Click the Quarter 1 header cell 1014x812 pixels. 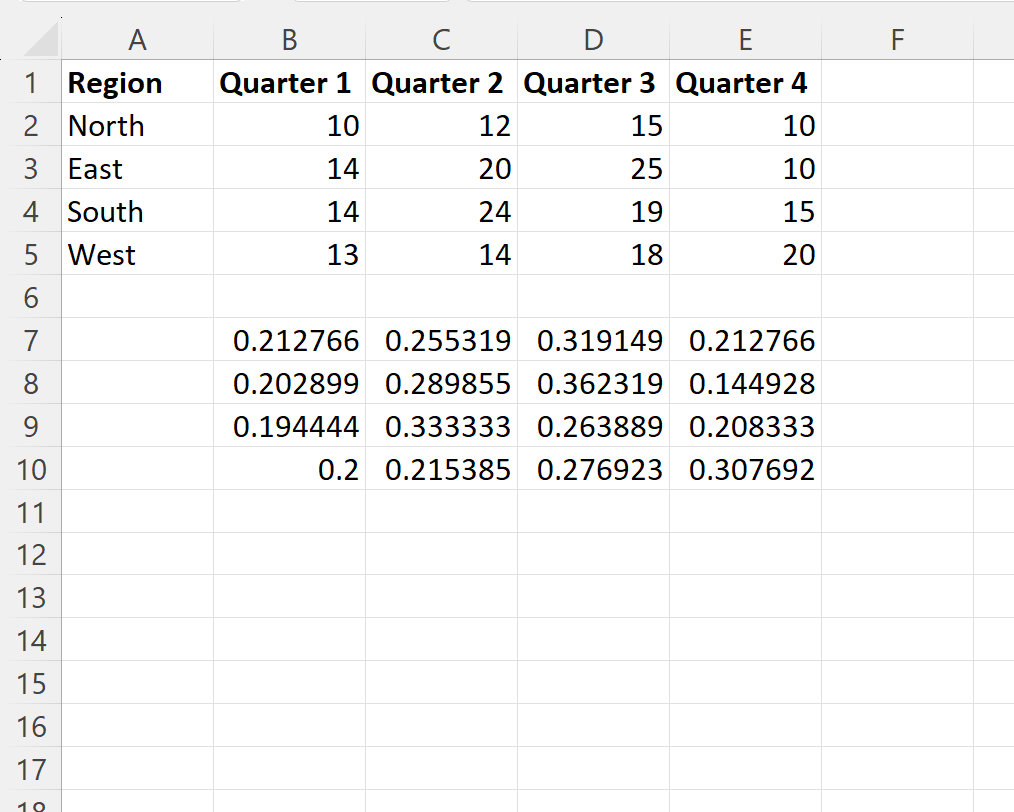[x=287, y=83]
